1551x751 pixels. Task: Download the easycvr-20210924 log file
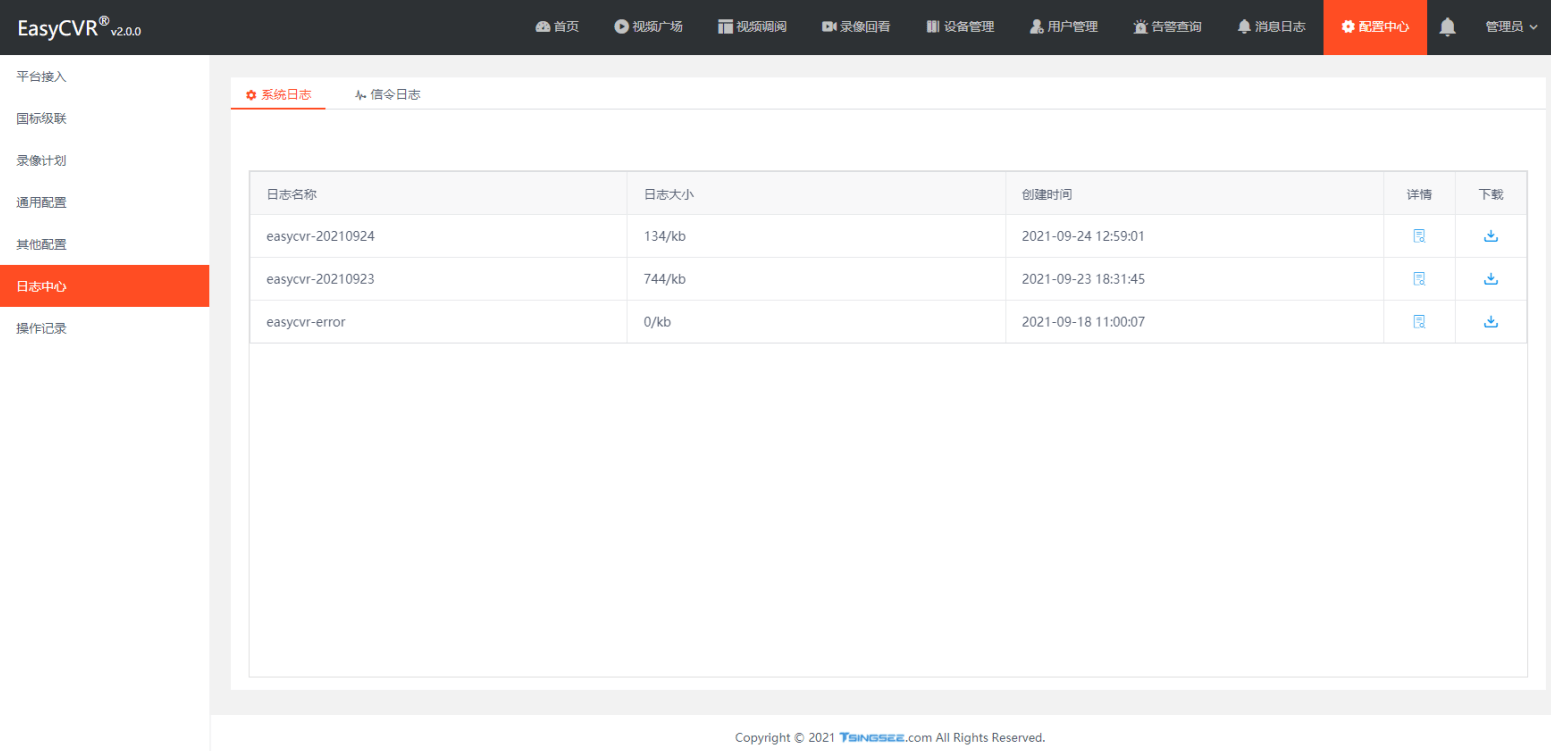(x=1490, y=236)
